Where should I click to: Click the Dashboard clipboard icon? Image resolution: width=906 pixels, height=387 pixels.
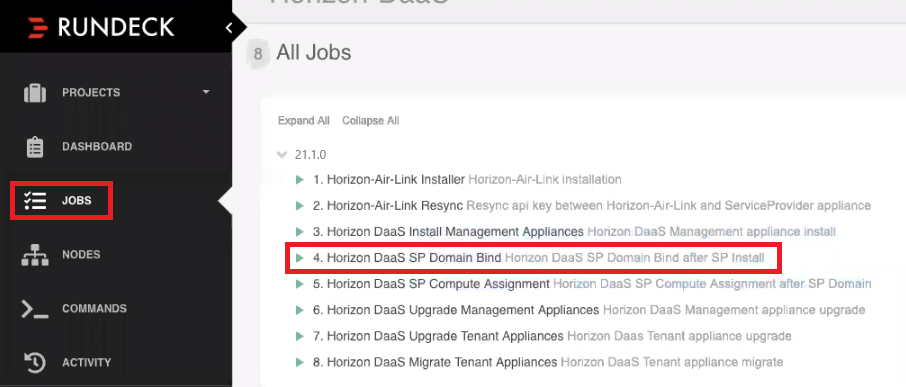tap(35, 147)
